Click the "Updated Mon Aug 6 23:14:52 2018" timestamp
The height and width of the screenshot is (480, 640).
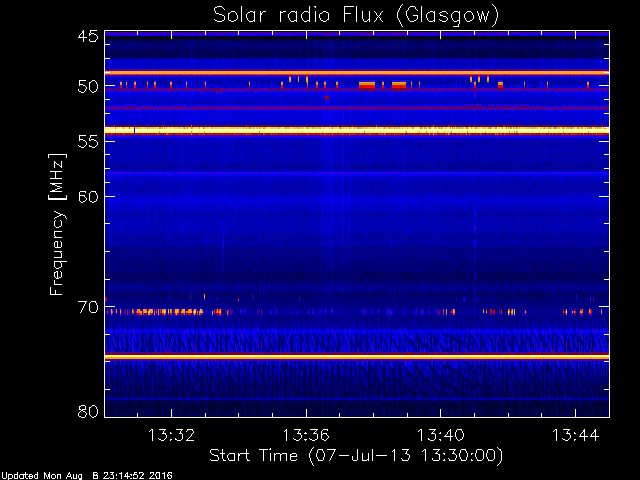86,476
